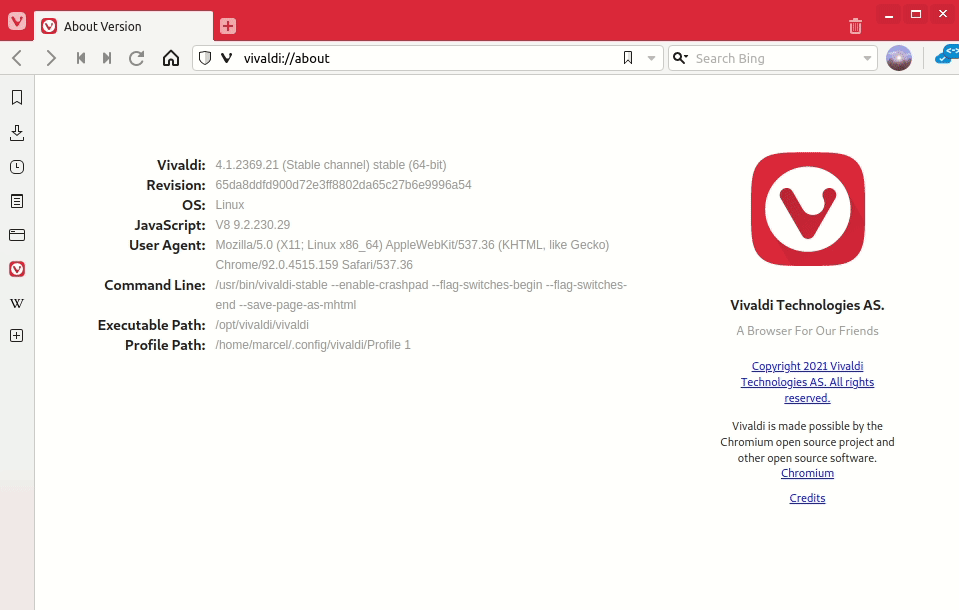Click the profile path /home/marcel/.config text
Image resolution: width=959 pixels, height=610 pixels.
coord(313,345)
